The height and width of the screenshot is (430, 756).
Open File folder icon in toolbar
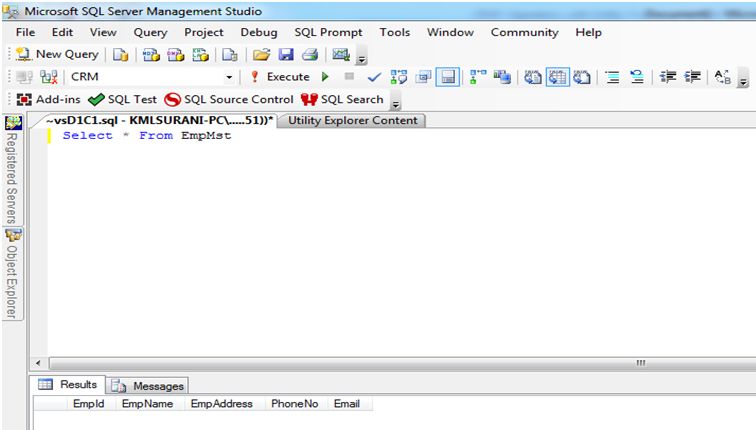point(261,55)
